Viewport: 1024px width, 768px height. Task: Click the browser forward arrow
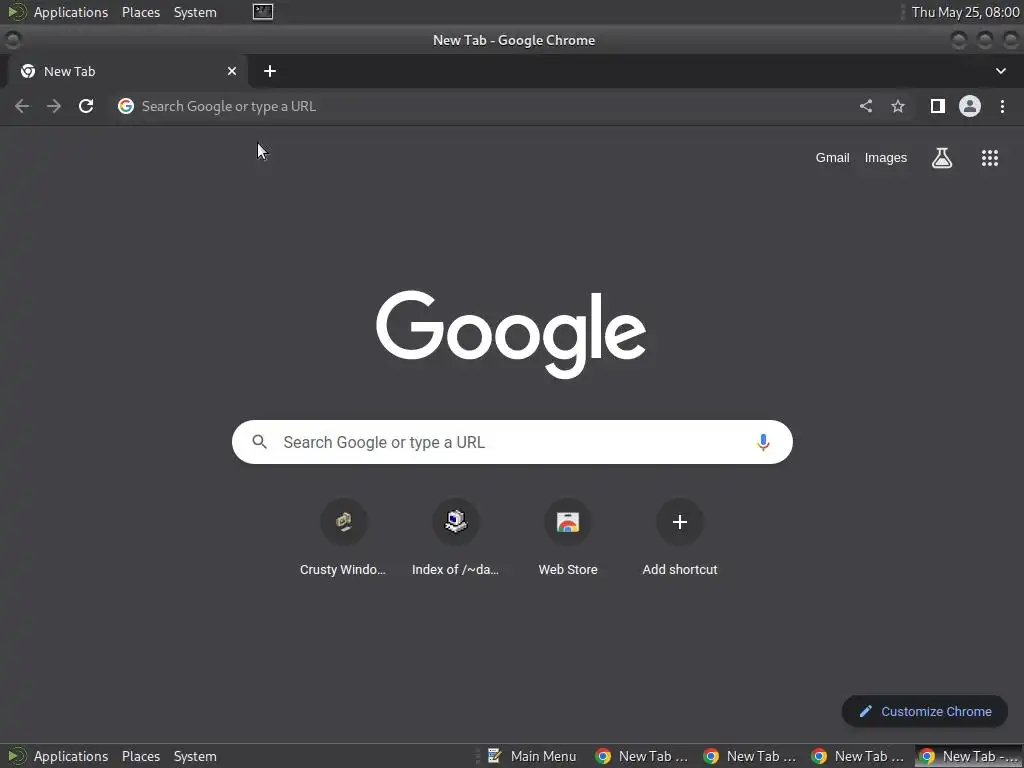point(54,106)
